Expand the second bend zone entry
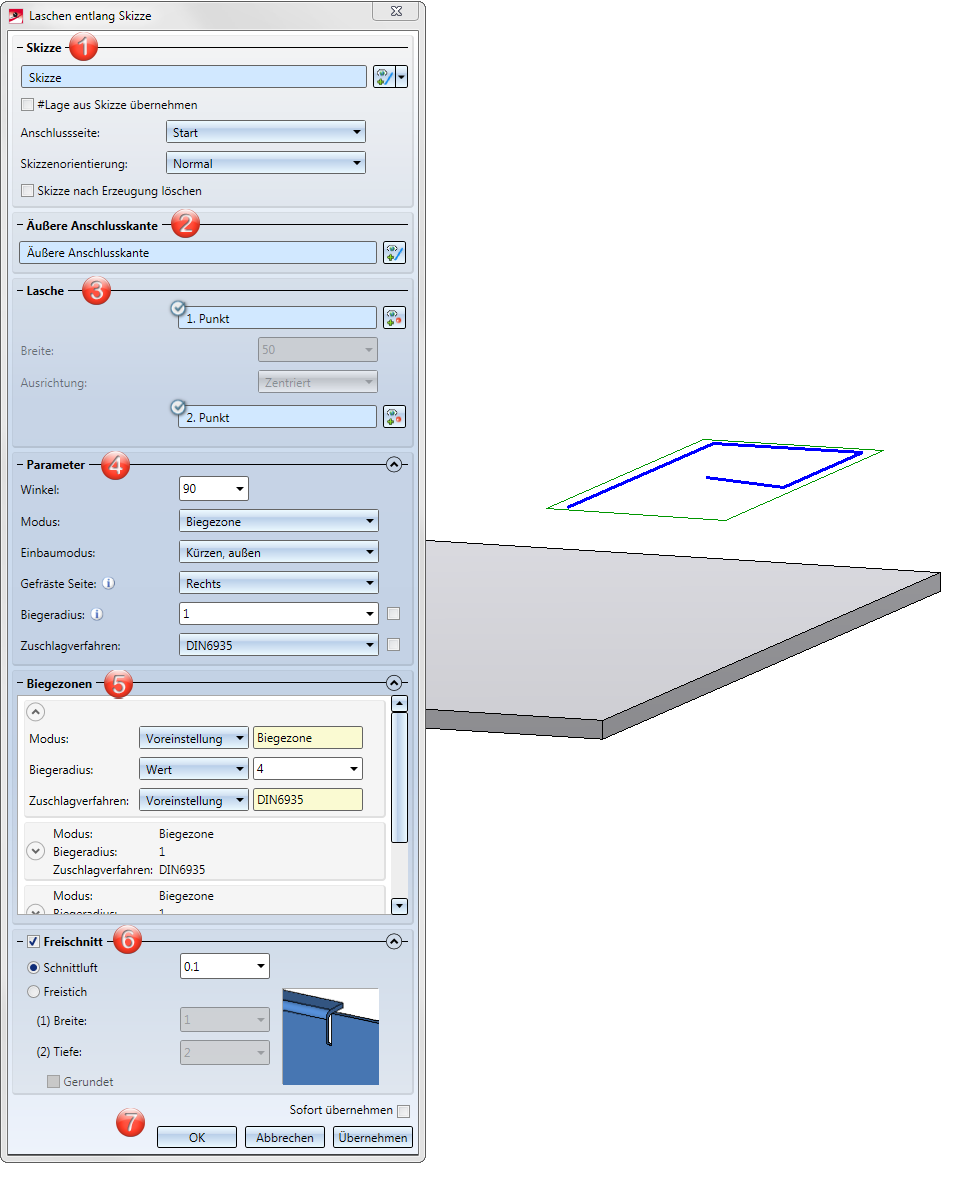Image resolution: width=957 pixels, height=1178 pixels. 35,851
